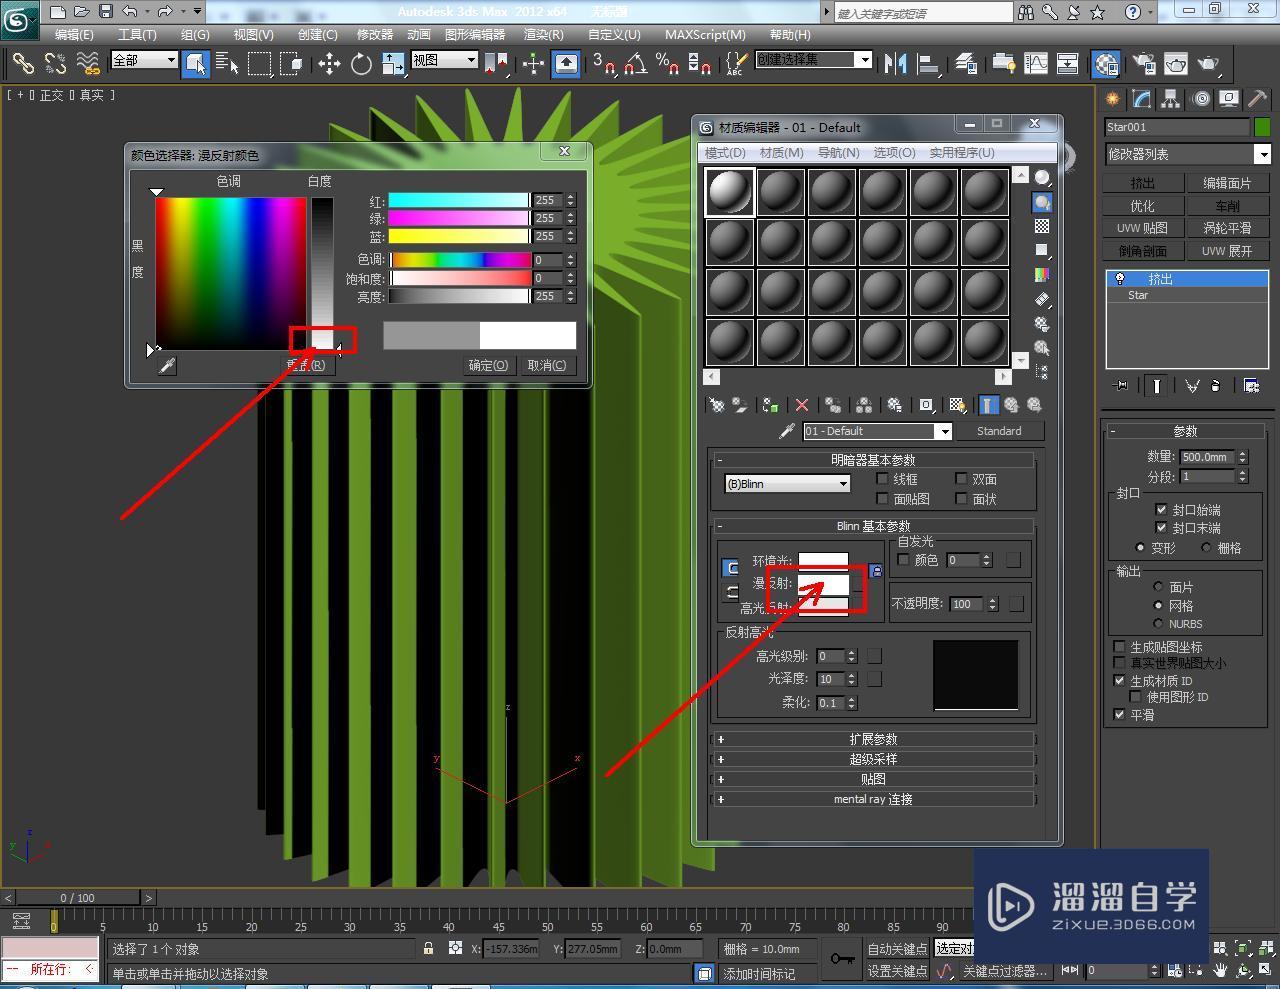Select the NURBS output radio button

coord(1159,623)
